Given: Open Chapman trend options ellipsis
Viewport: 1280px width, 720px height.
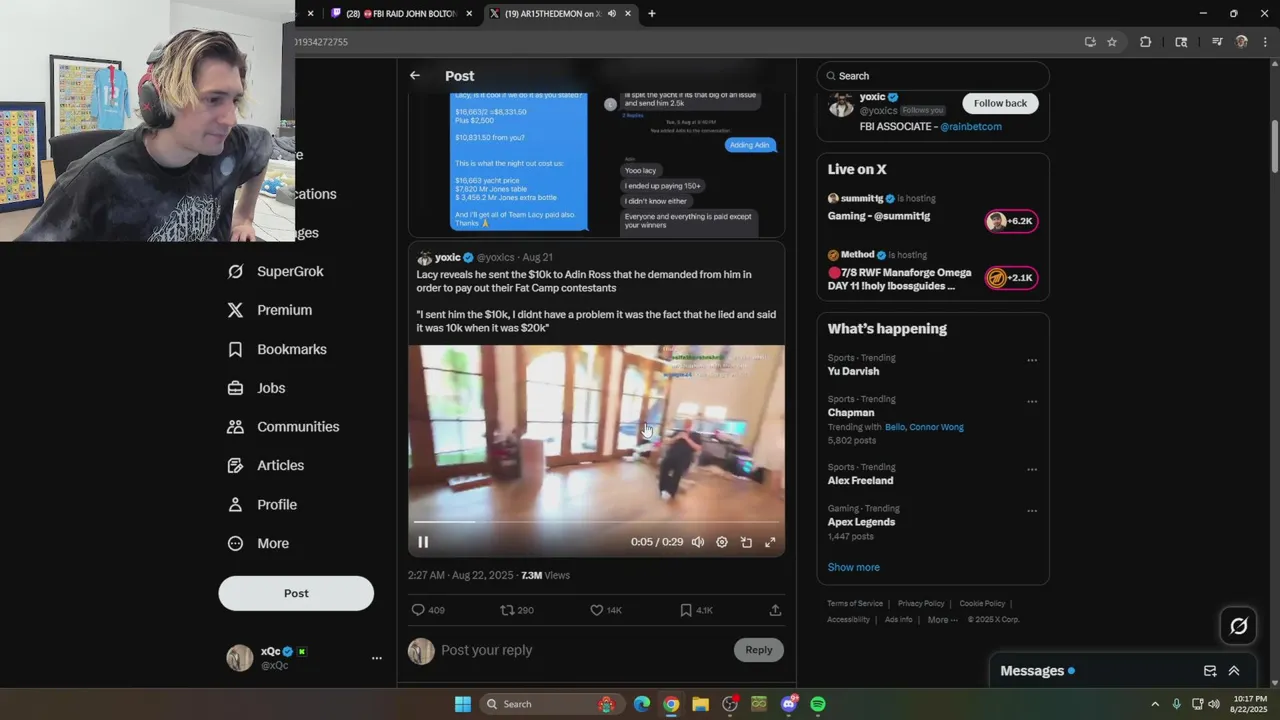Looking at the screenshot, I should click(1032, 402).
